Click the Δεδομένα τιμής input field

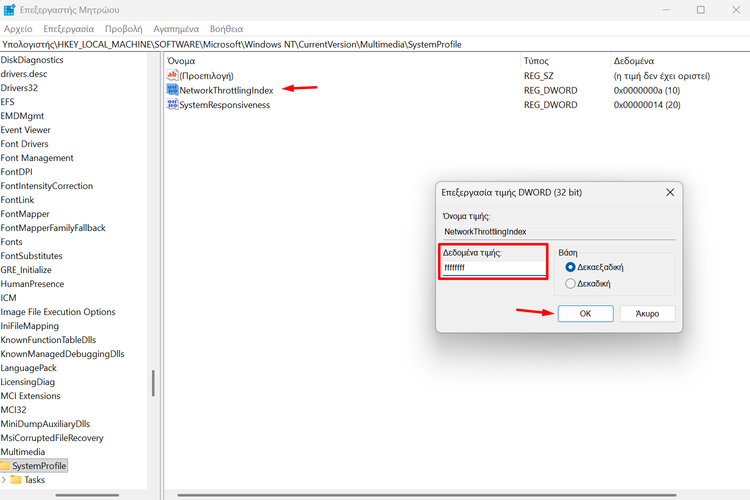[x=493, y=267]
